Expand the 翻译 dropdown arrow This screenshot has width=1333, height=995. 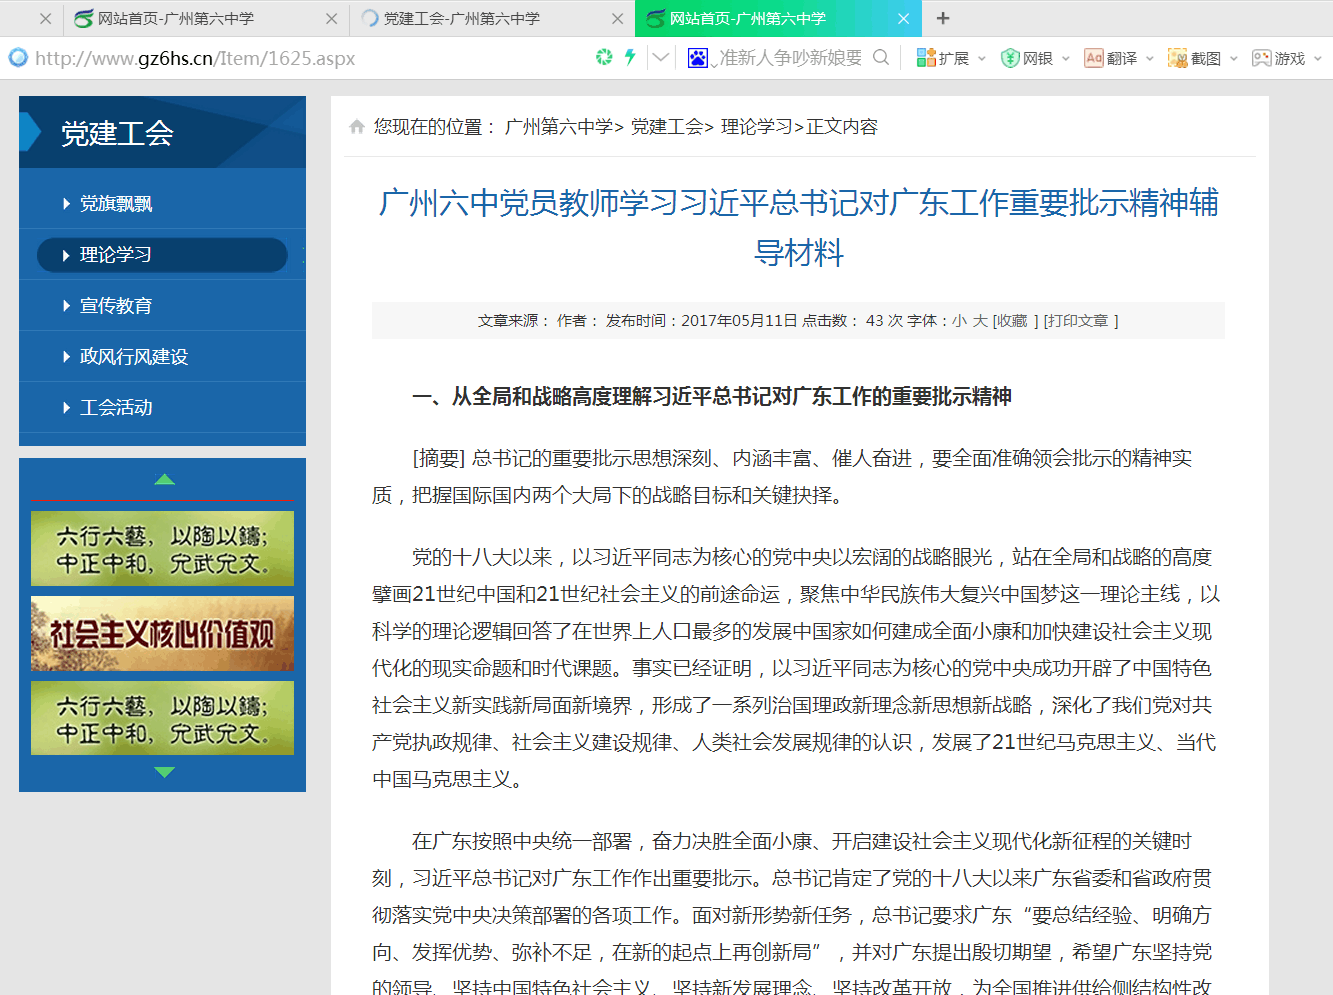1150,59
